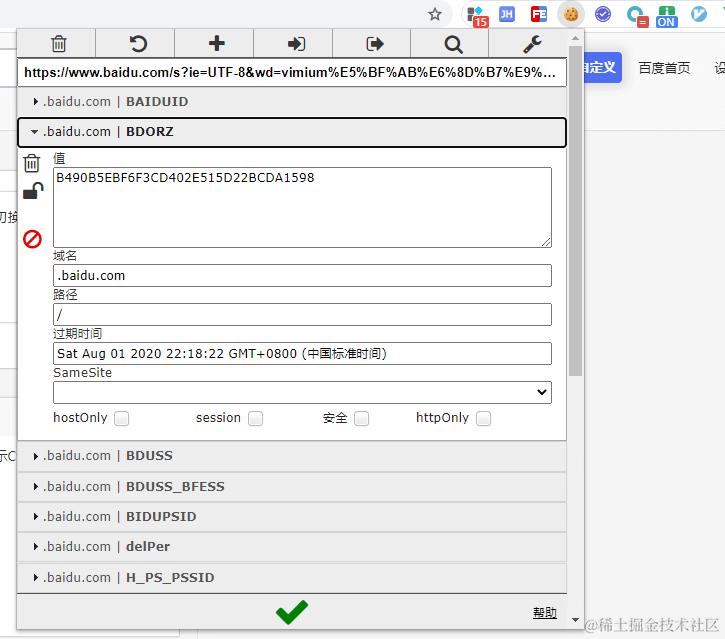725x639 pixels.
Task: Open the JH extension icon
Action: point(507,14)
